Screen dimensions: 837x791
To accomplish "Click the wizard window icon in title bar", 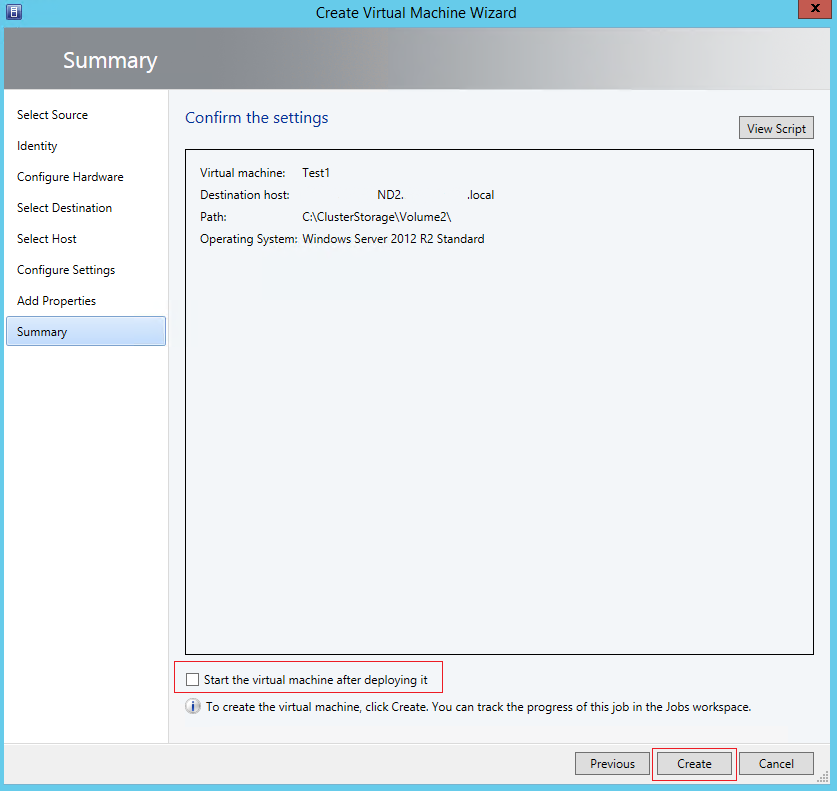I will click(13, 11).
